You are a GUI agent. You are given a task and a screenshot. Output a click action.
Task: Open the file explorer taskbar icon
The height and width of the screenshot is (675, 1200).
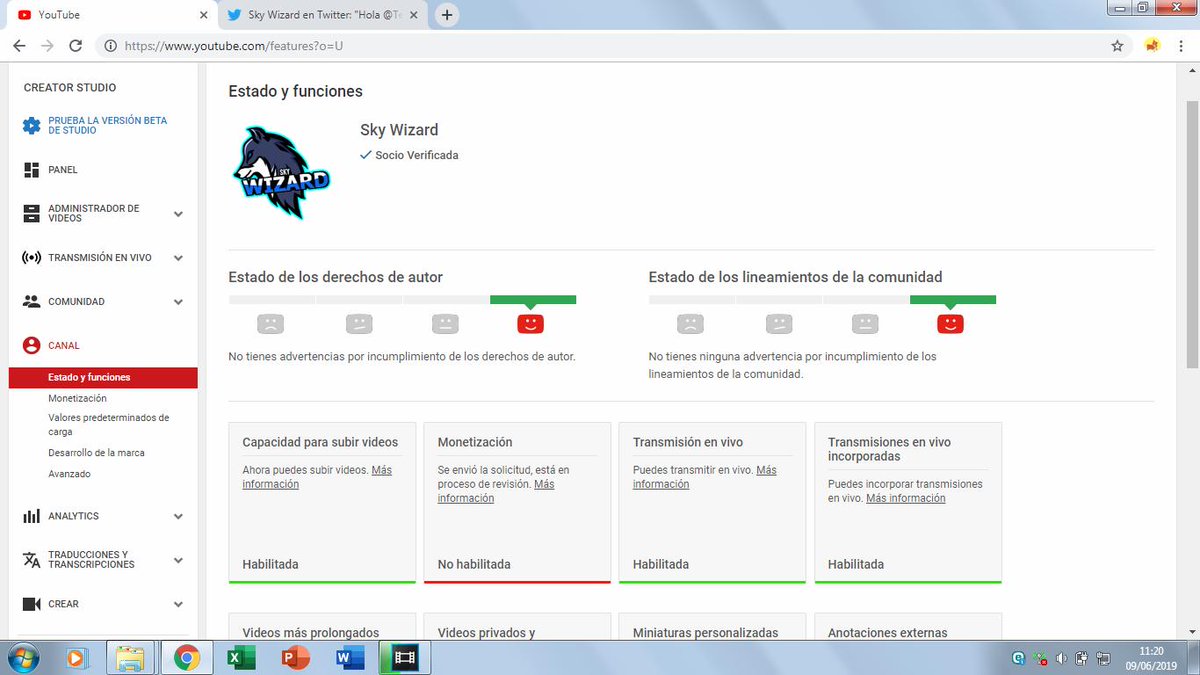click(x=130, y=658)
